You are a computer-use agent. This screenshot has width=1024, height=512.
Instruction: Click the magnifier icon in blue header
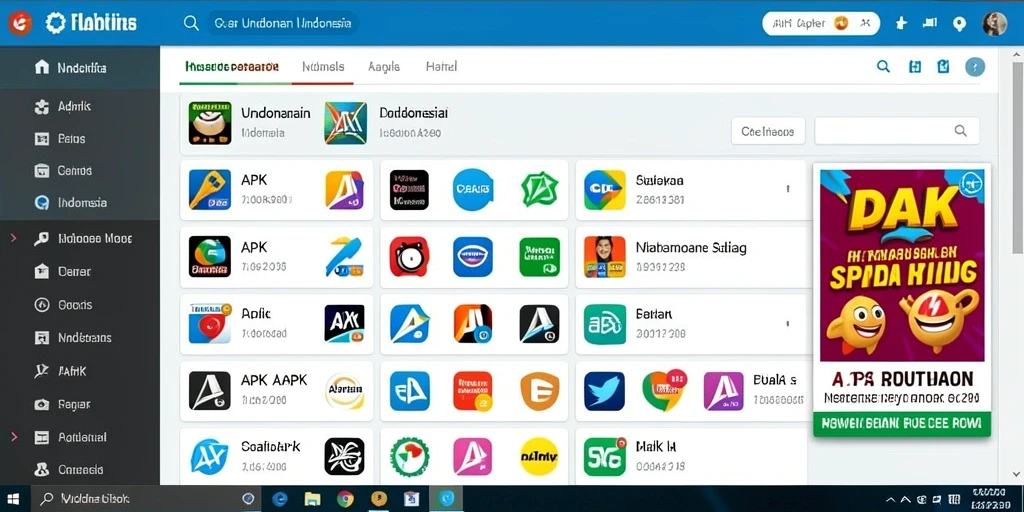pos(191,24)
